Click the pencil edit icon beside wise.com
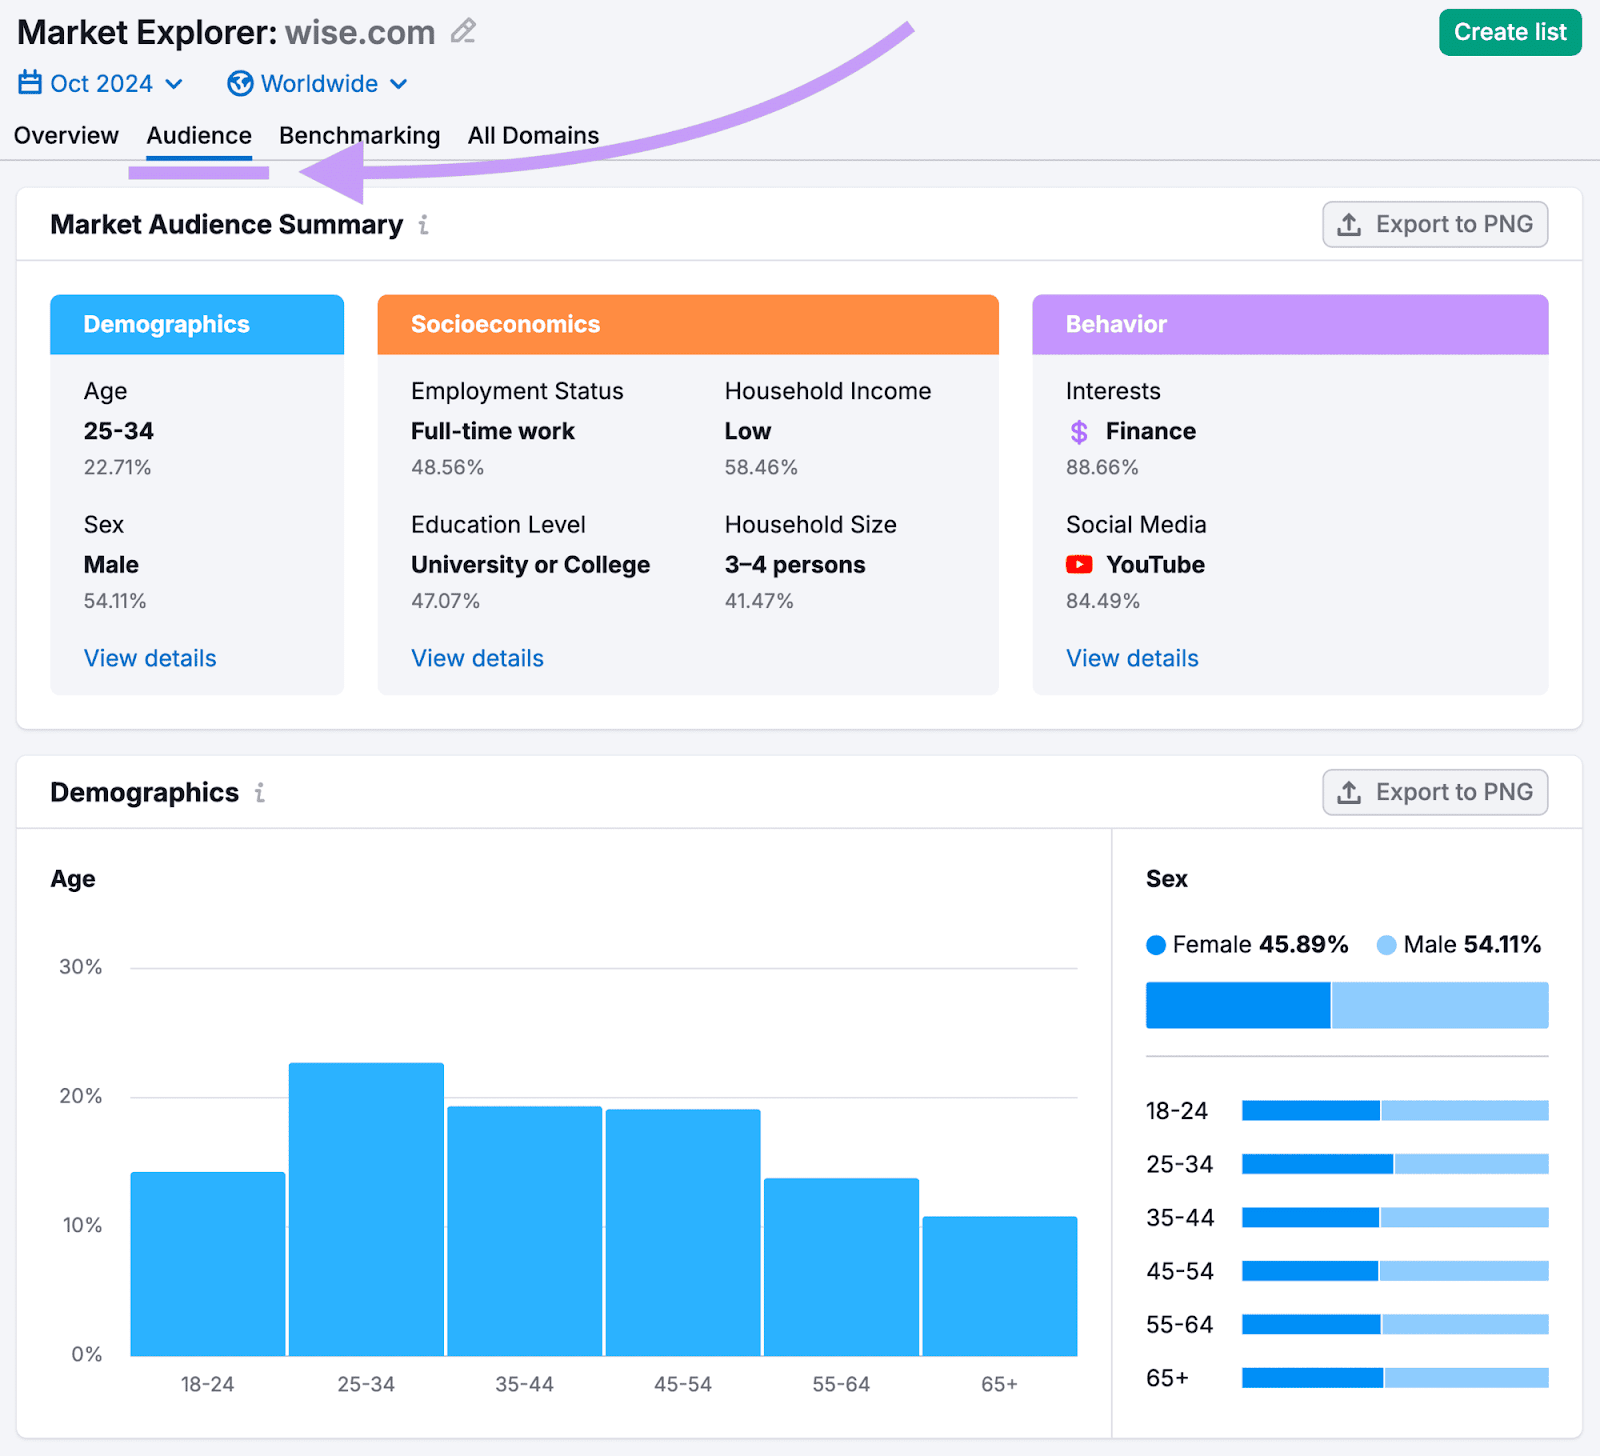1600x1456 pixels. (x=462, y=31)
